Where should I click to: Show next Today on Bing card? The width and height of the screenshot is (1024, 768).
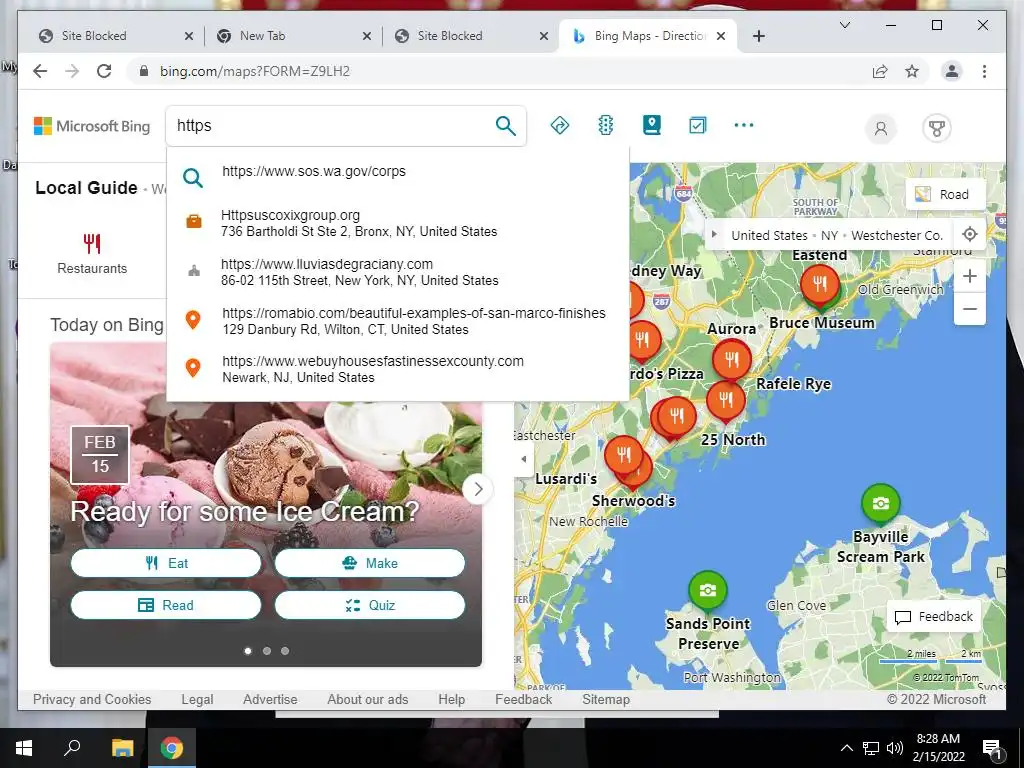point(478,488)
